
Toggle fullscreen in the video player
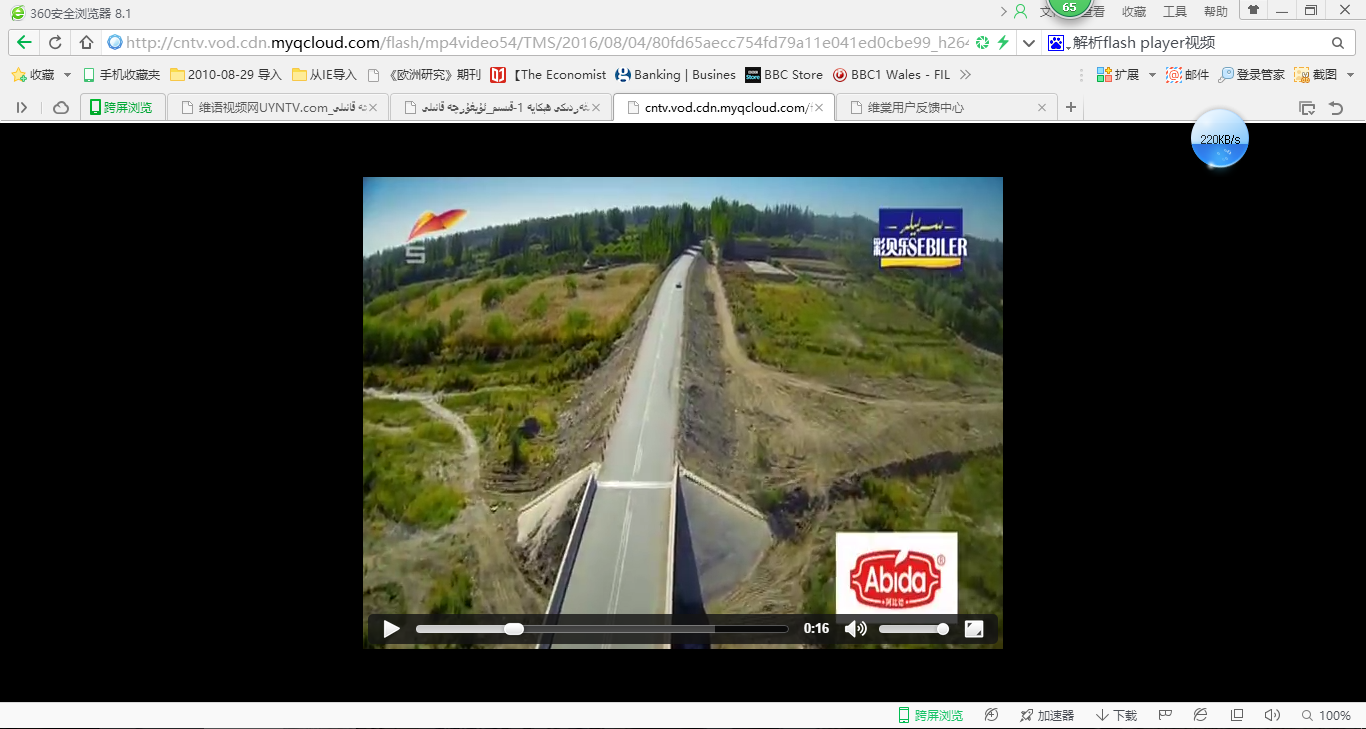pyautogui.click(x=974, y=629)
